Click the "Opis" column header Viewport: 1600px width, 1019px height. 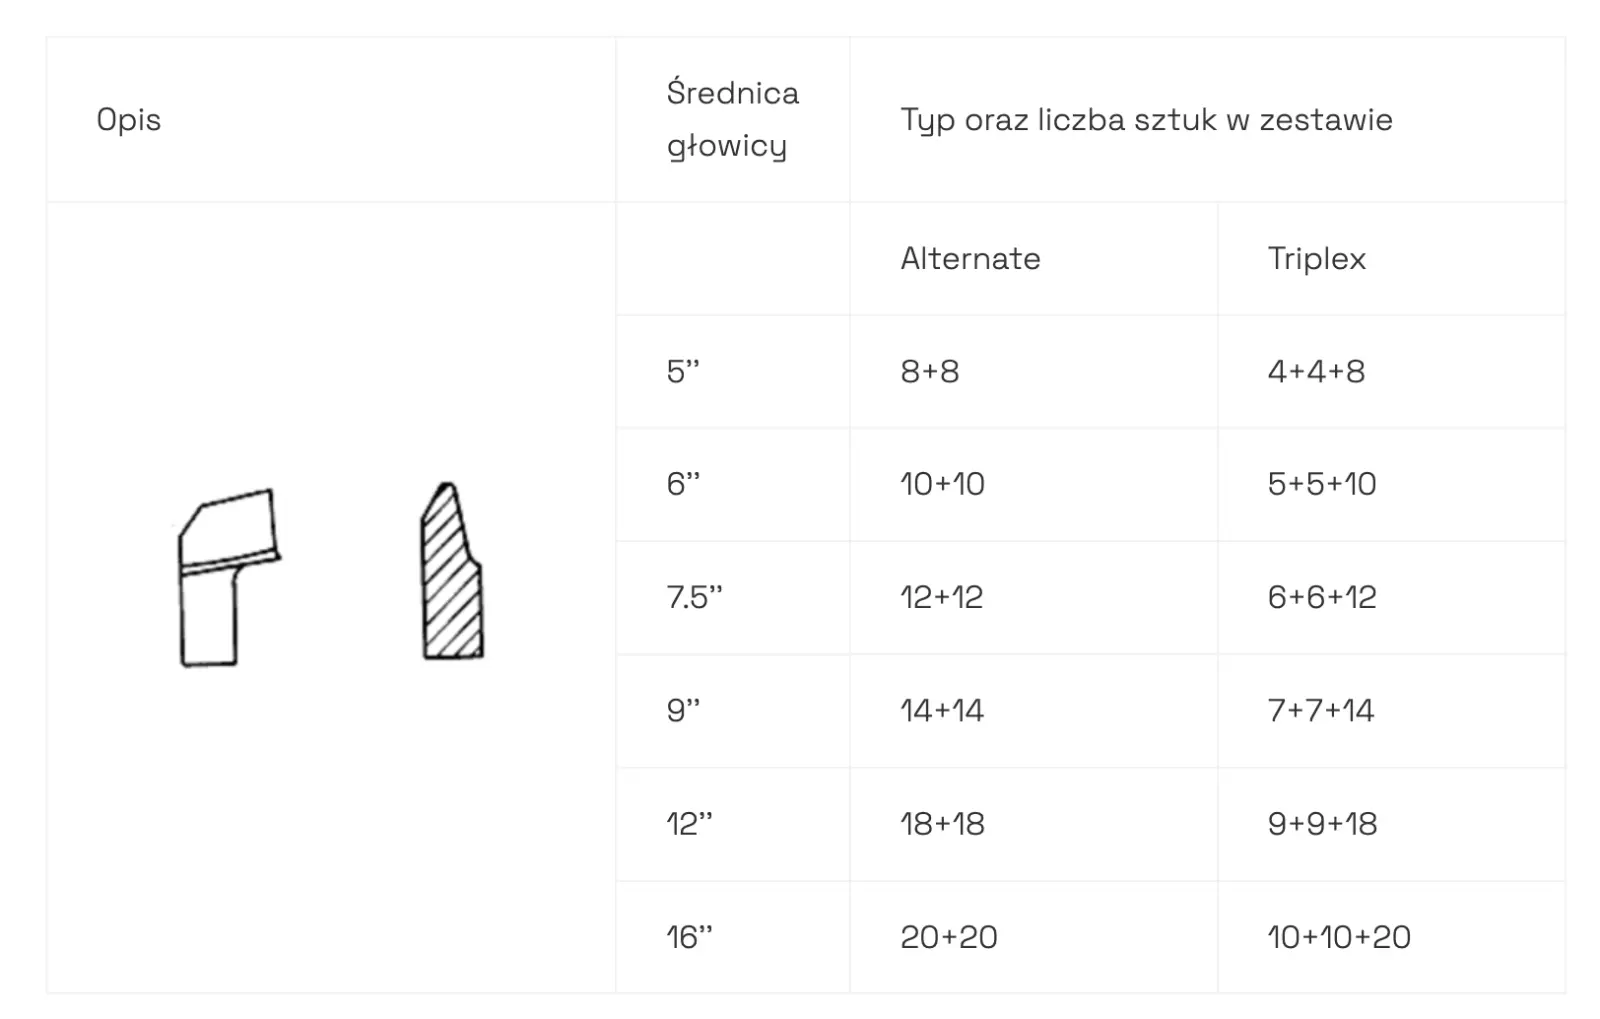coord(129,120)
